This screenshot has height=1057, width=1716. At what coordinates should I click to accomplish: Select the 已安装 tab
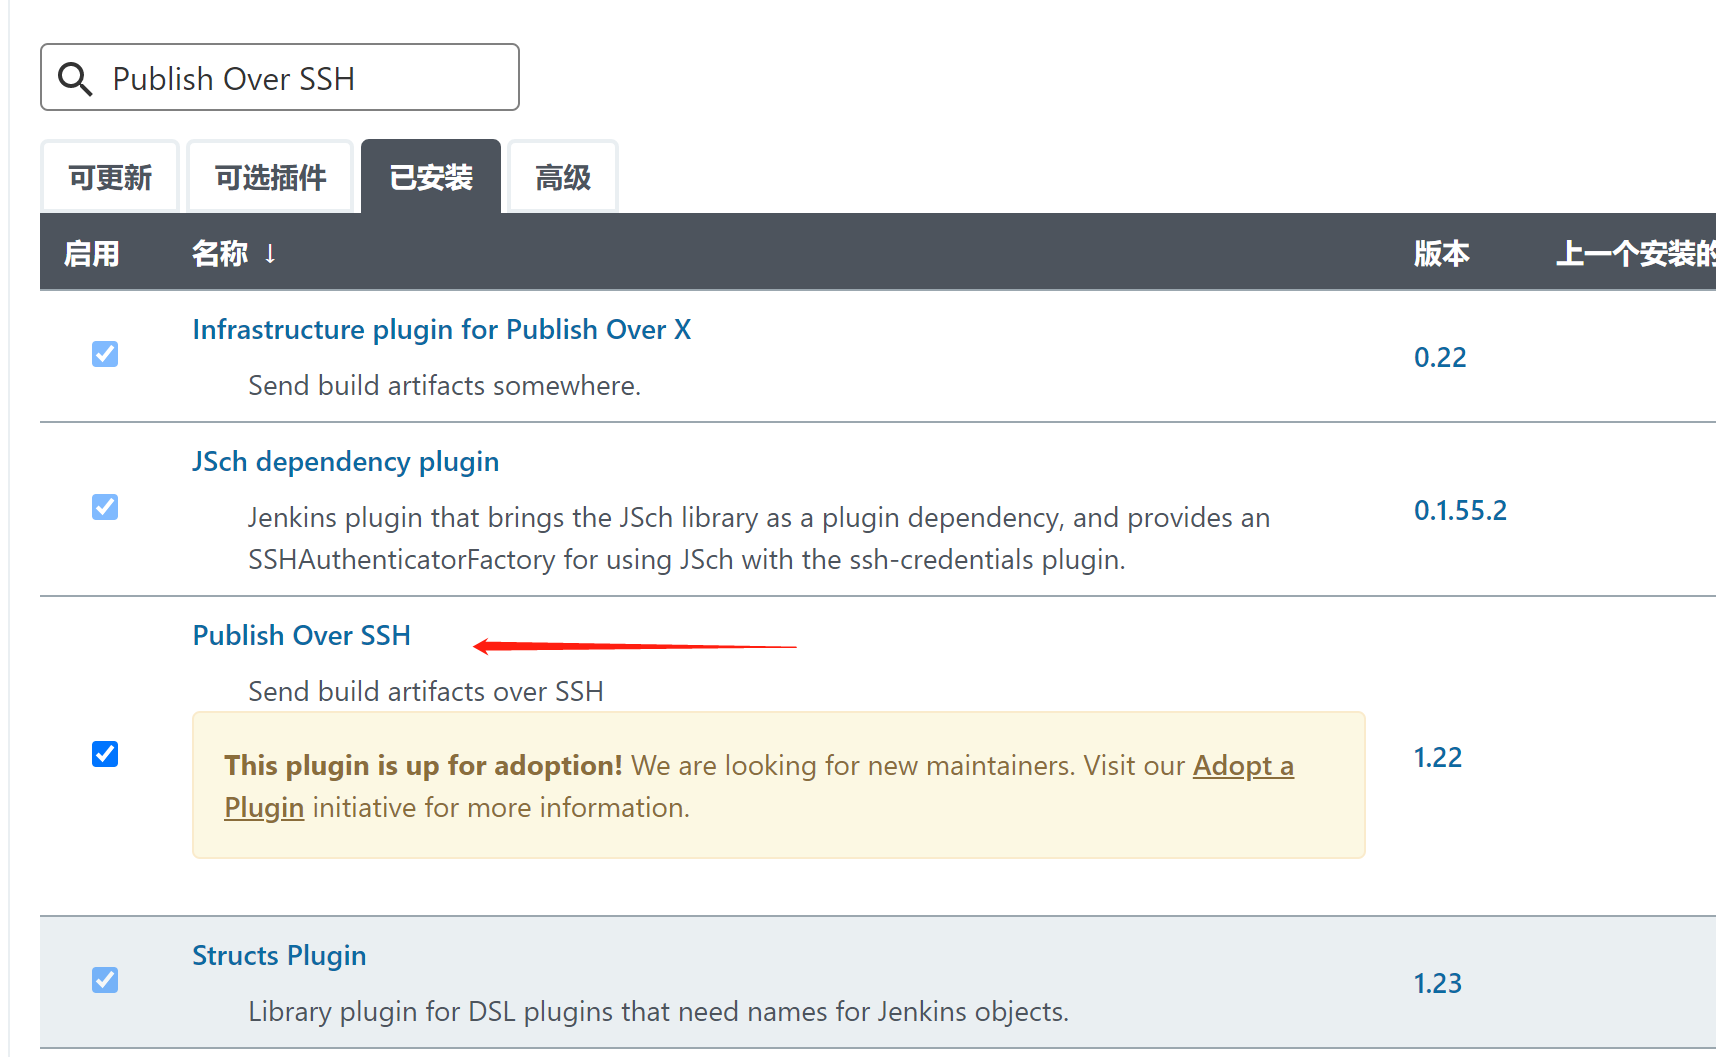(x=431, y=177)
